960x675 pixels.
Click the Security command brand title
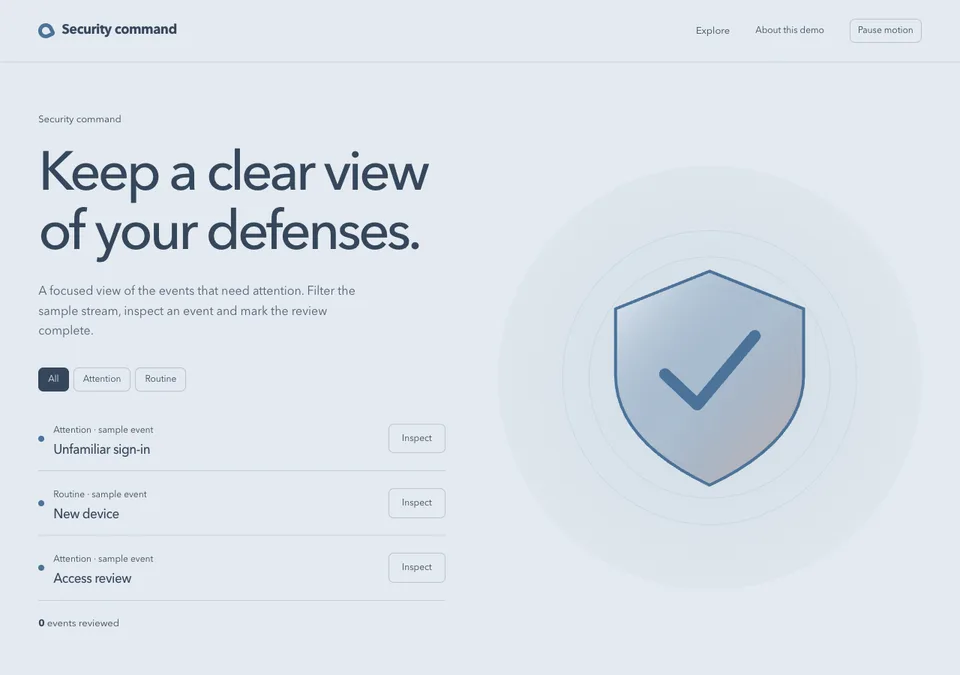pos(119,29)
